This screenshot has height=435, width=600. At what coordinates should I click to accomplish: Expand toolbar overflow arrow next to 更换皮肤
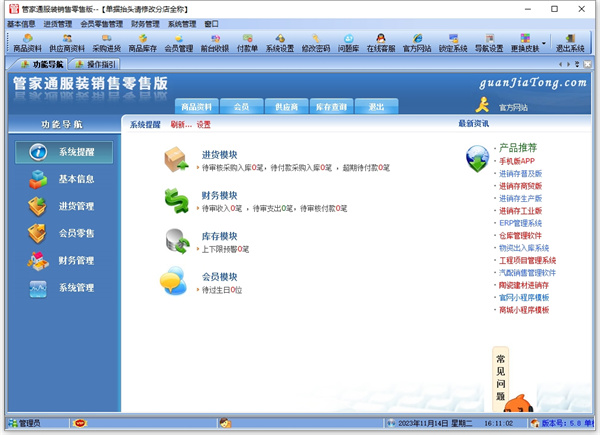(x=544, y=43)
